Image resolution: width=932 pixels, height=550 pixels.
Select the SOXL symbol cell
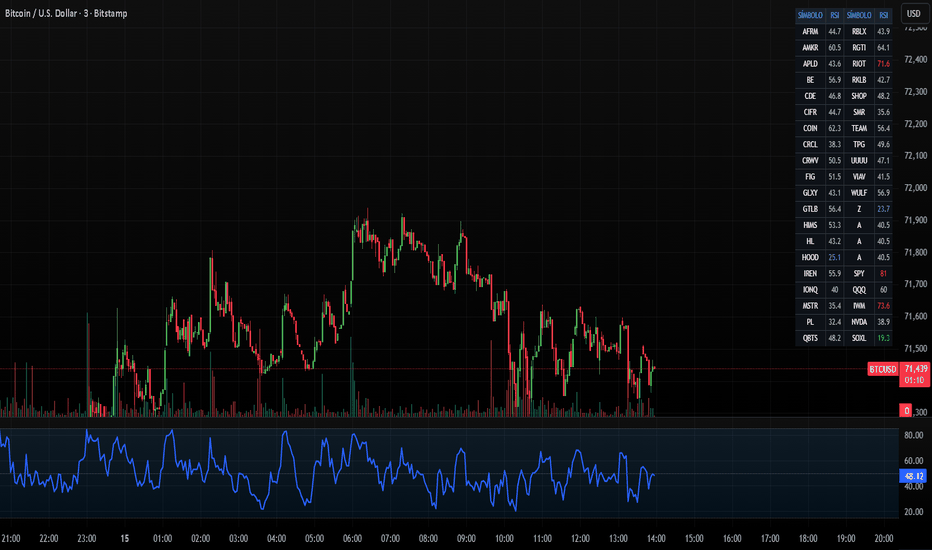[x=859, y=338]
